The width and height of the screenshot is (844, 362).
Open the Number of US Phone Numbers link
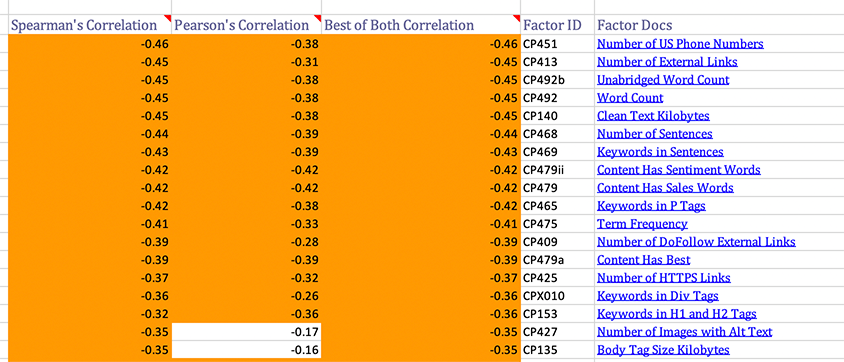(x=680, y=44)
